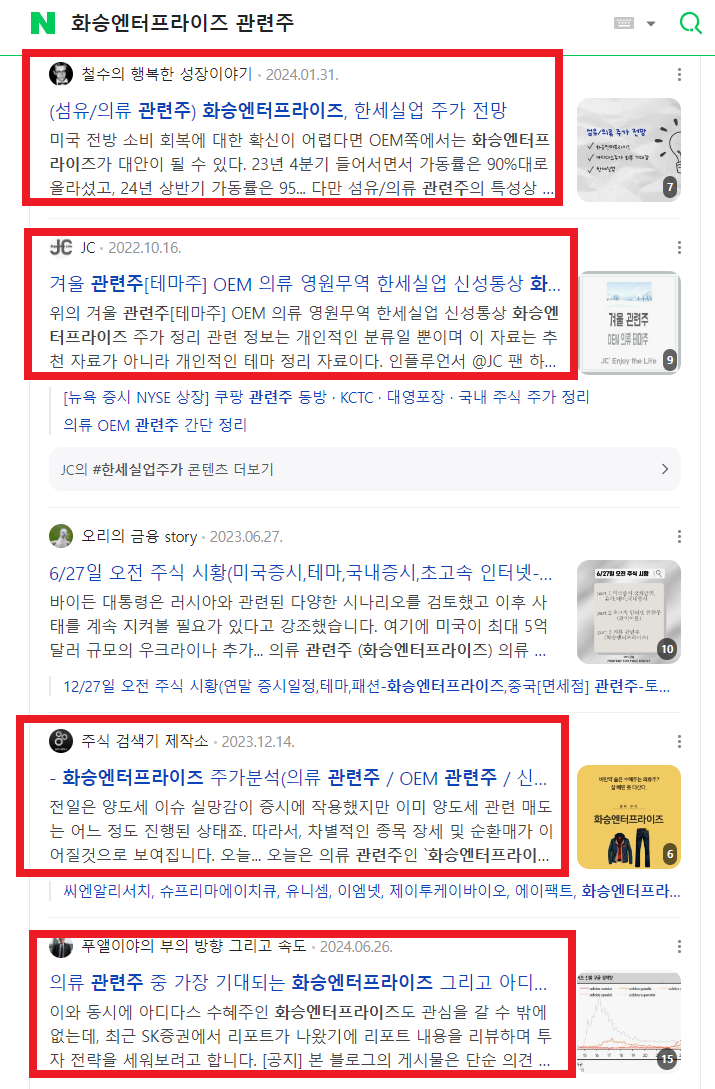715x1089 pixels.
Task: Open three-dot menu for 오리의 금융 story post
Action: coord(679,536)
